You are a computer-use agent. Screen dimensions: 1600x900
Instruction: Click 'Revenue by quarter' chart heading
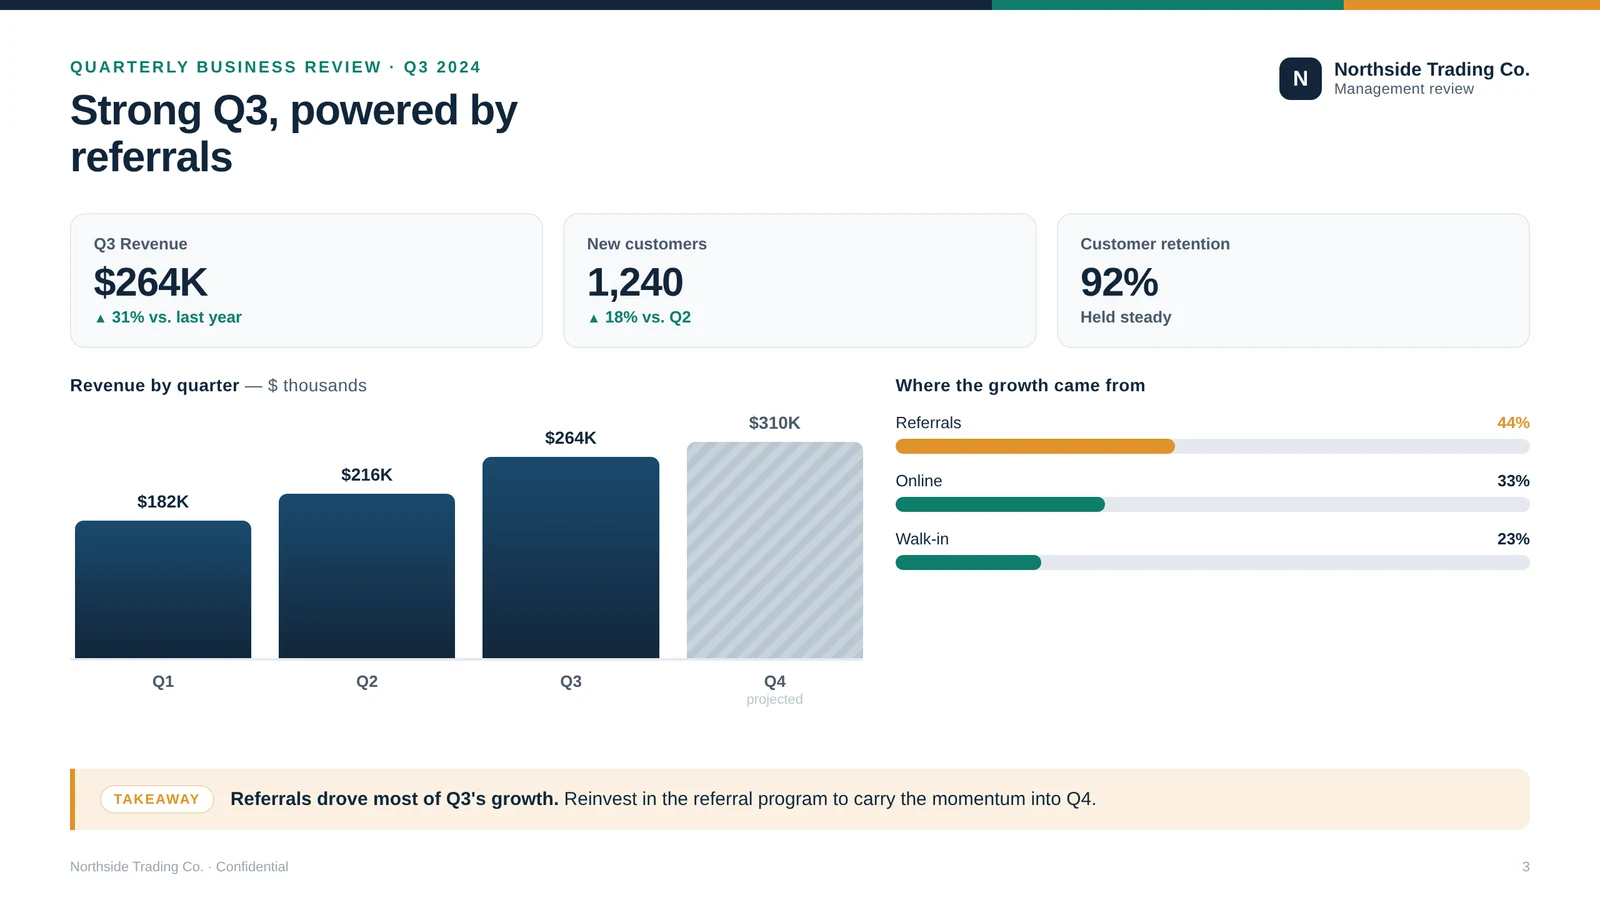tap(154, 386)
